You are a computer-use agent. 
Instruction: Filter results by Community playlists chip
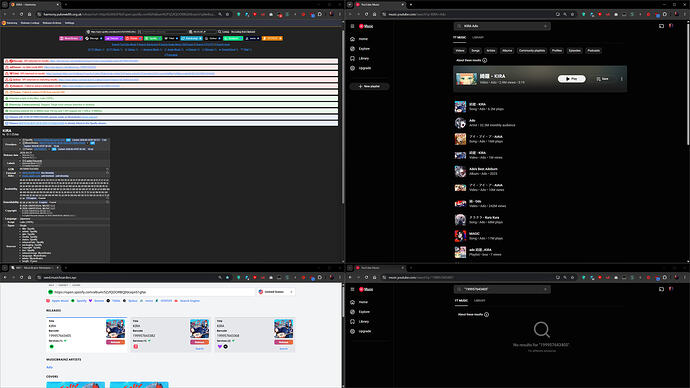click(x=532, y=51)
